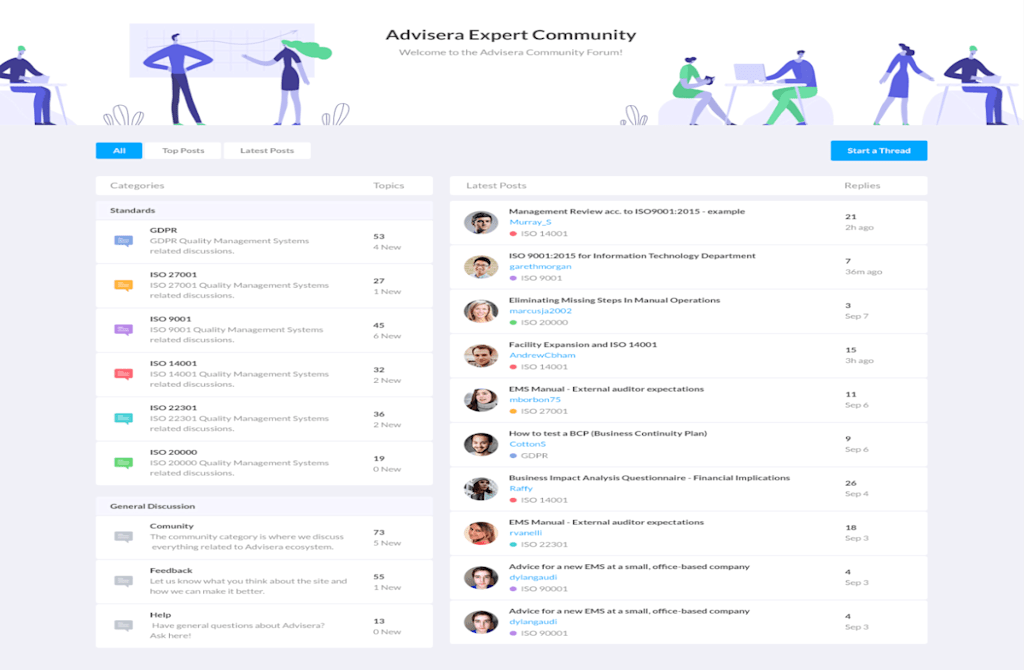Image resolution: width=1024 pixels, height=670 pixels.
Task: Open the Help category title
Action: 160,614
